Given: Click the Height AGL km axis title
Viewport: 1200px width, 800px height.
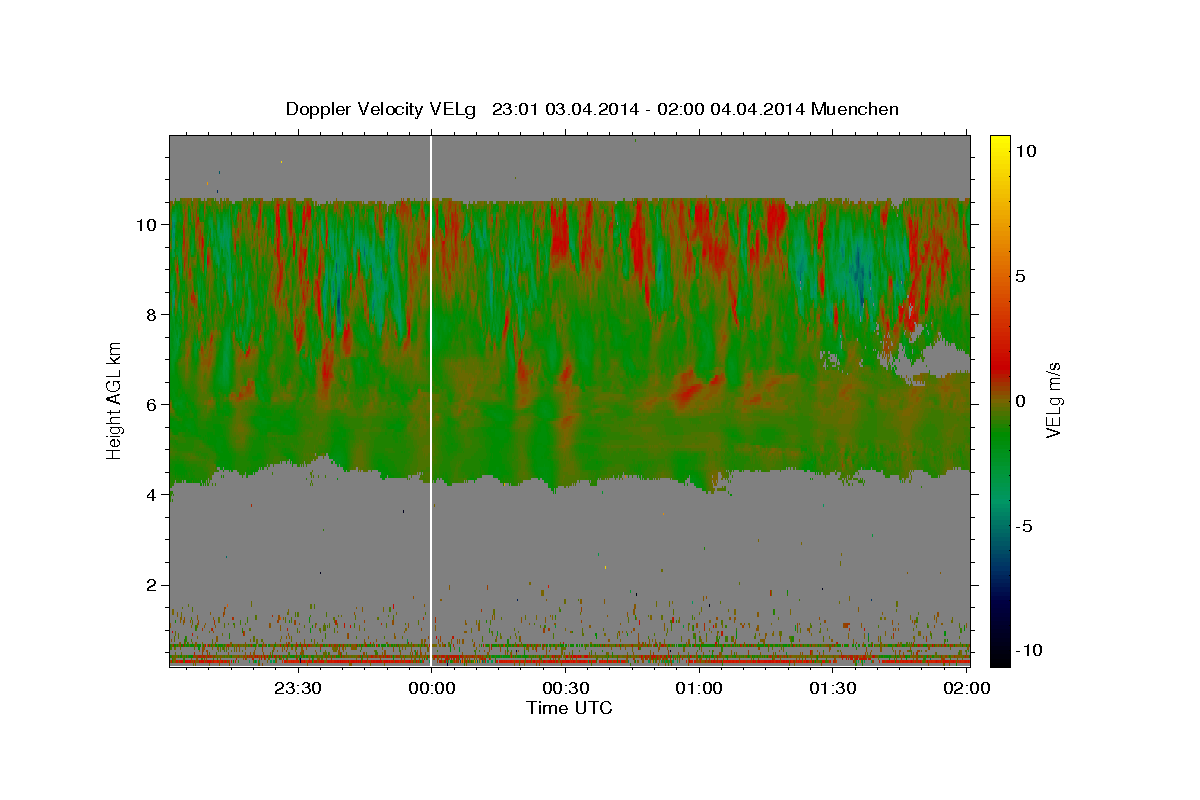Looking at the screenshot, I should tap(114, 401).
